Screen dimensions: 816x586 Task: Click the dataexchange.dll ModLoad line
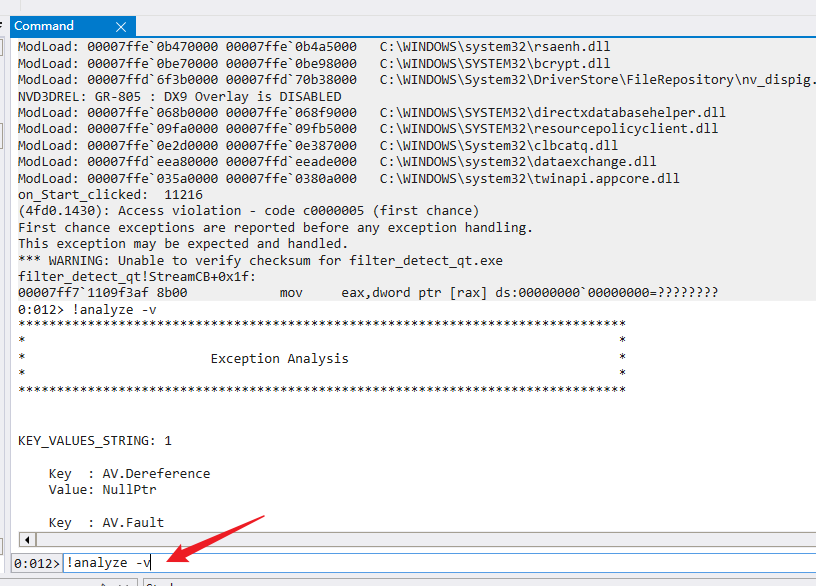coord(337,162)
